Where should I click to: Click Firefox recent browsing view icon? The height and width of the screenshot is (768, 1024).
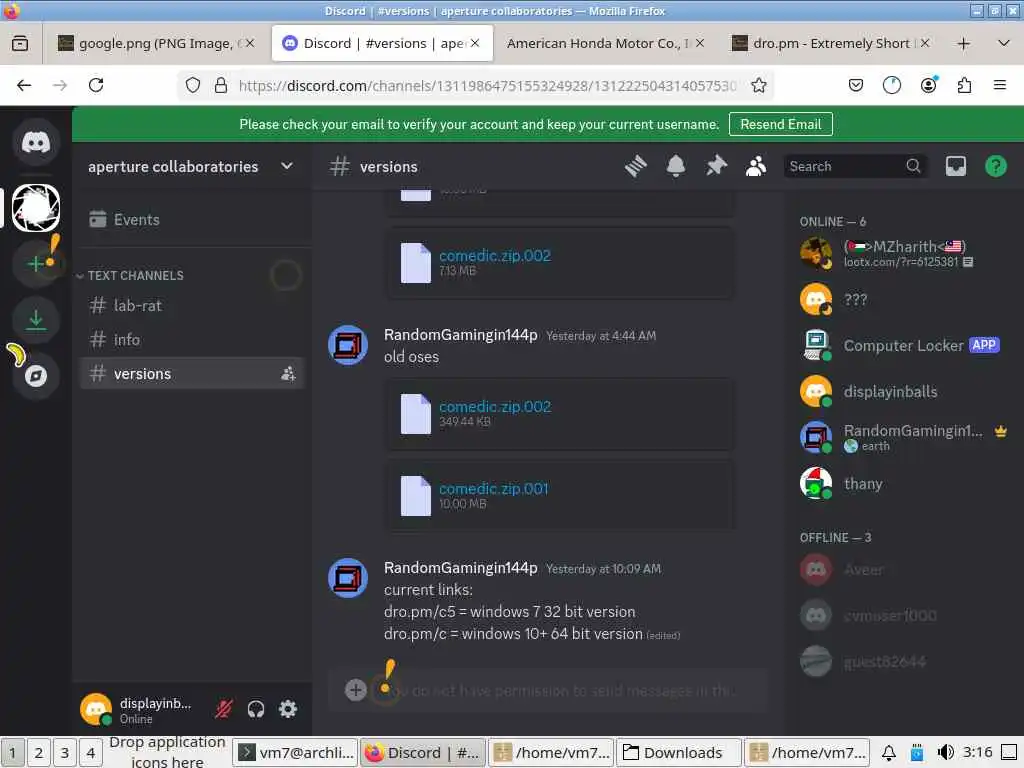20,44
